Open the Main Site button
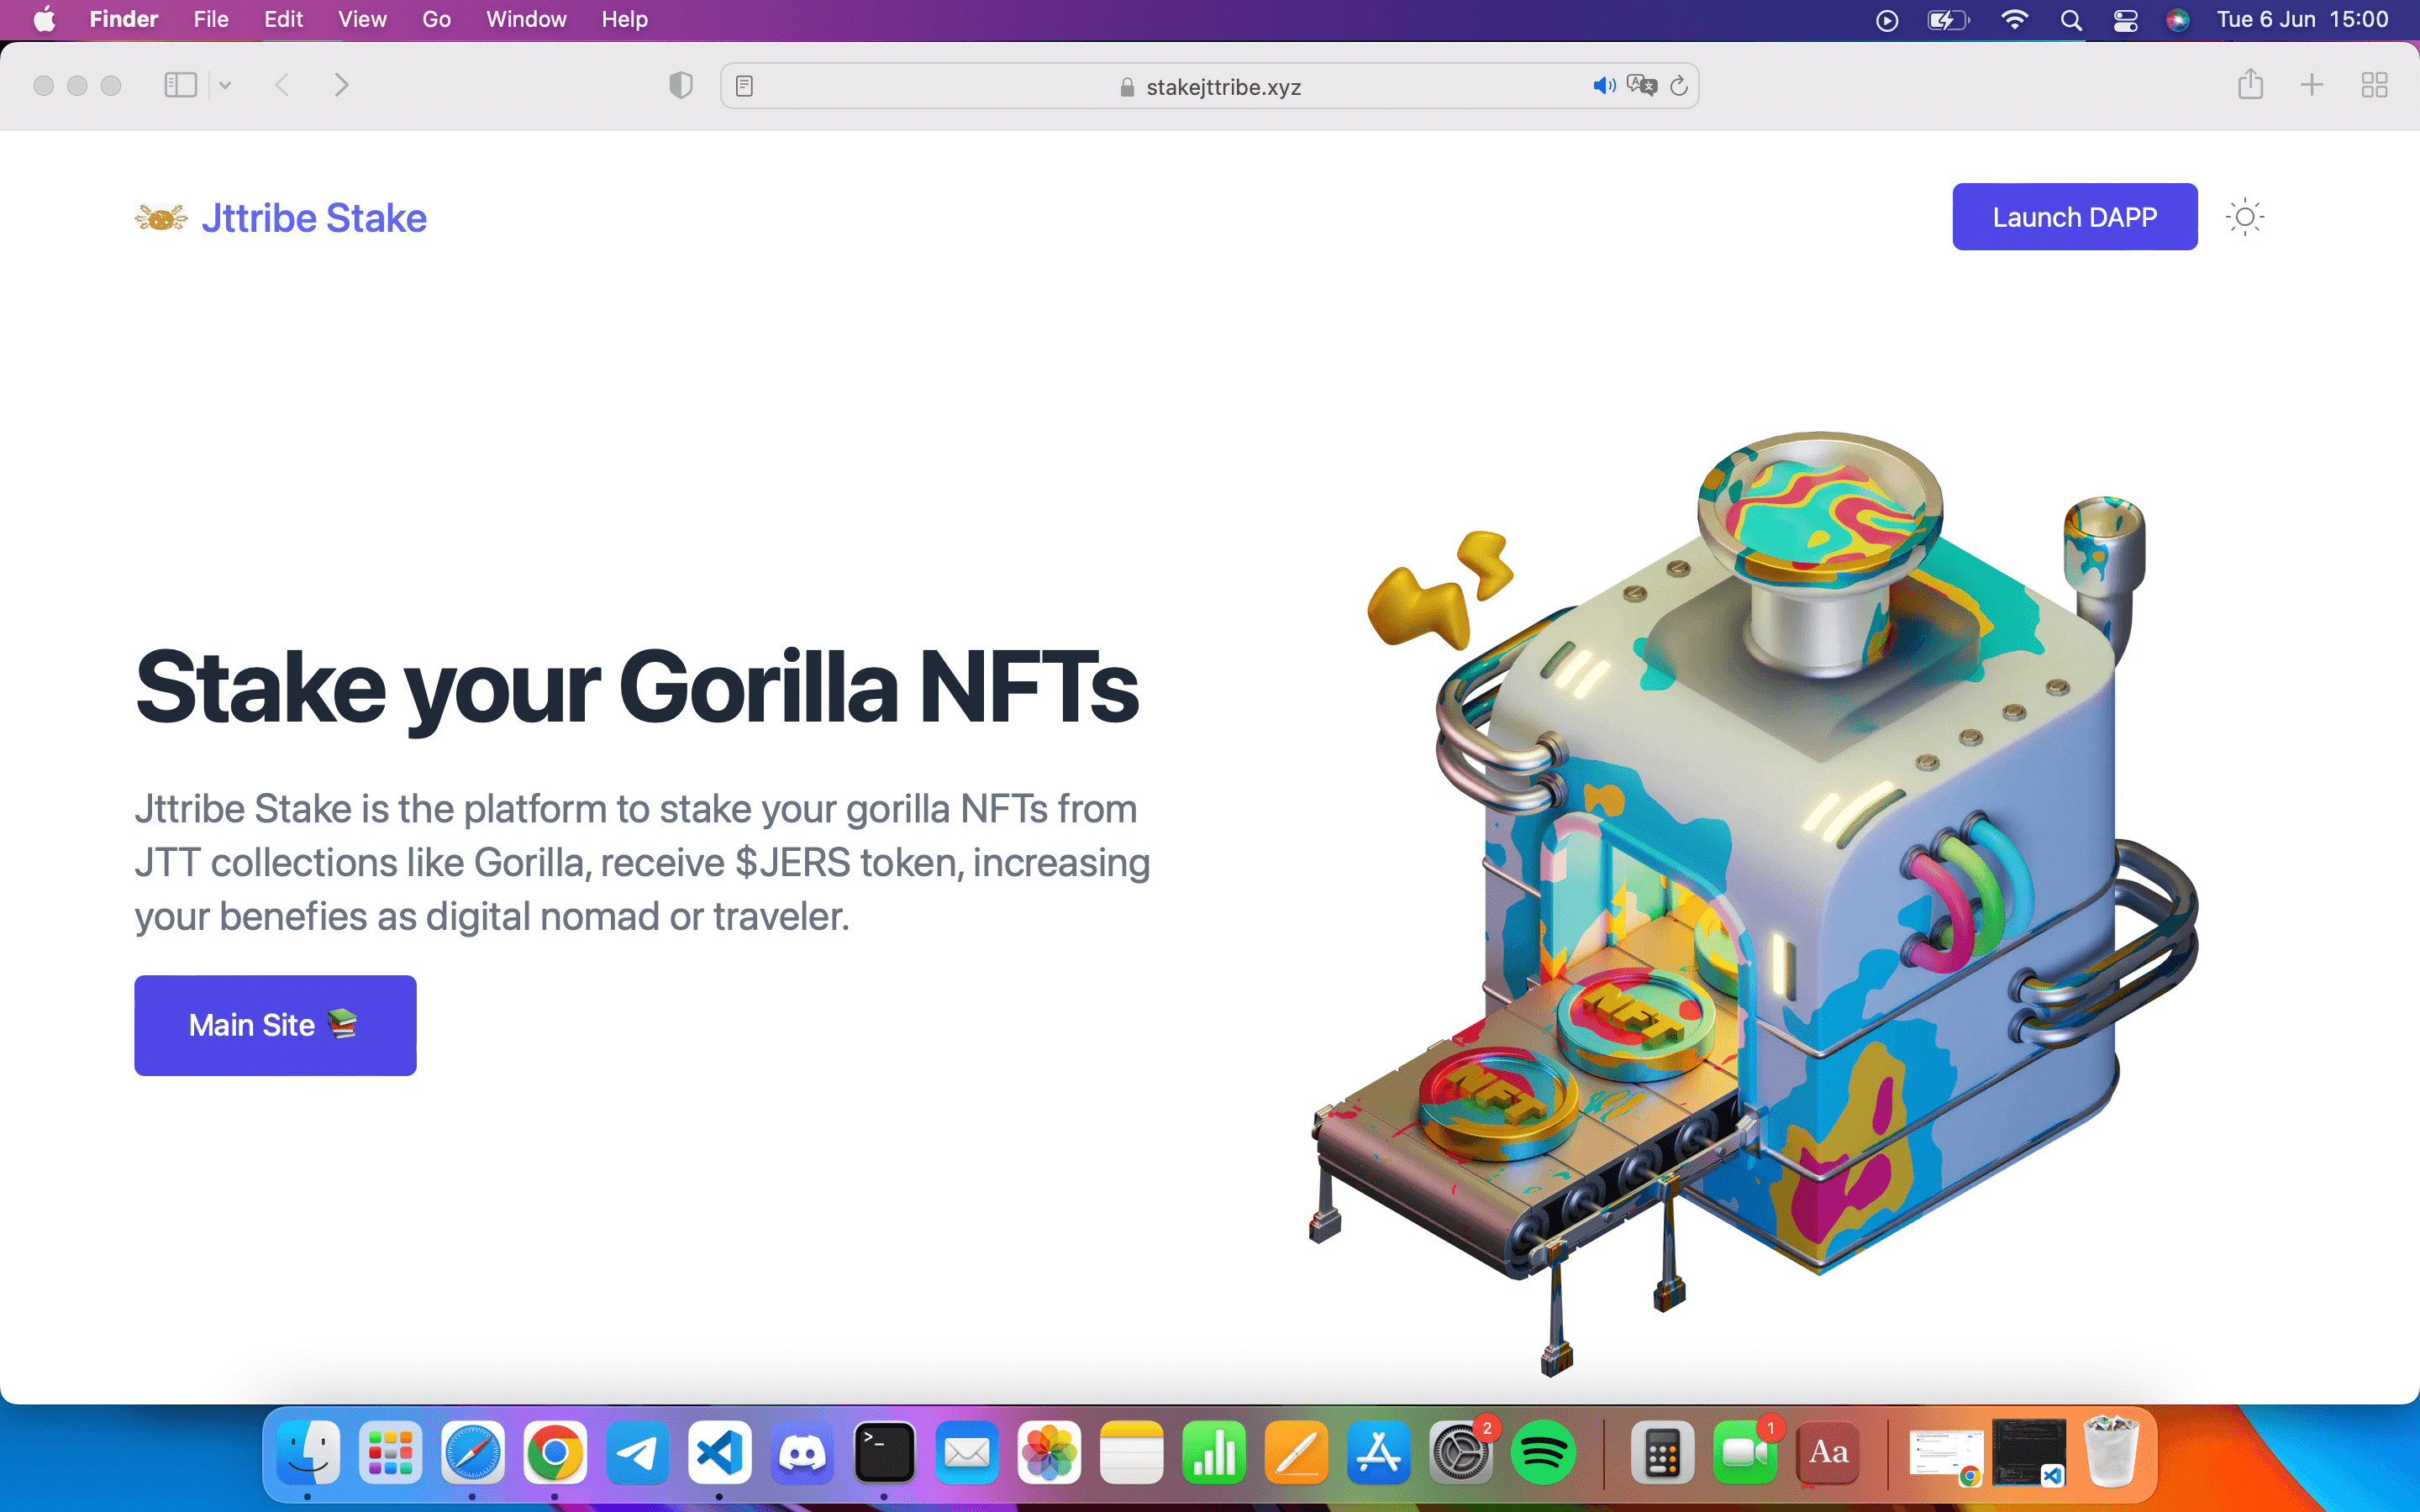This screenshot has width=2420, height=1512. coord(275,1025)
